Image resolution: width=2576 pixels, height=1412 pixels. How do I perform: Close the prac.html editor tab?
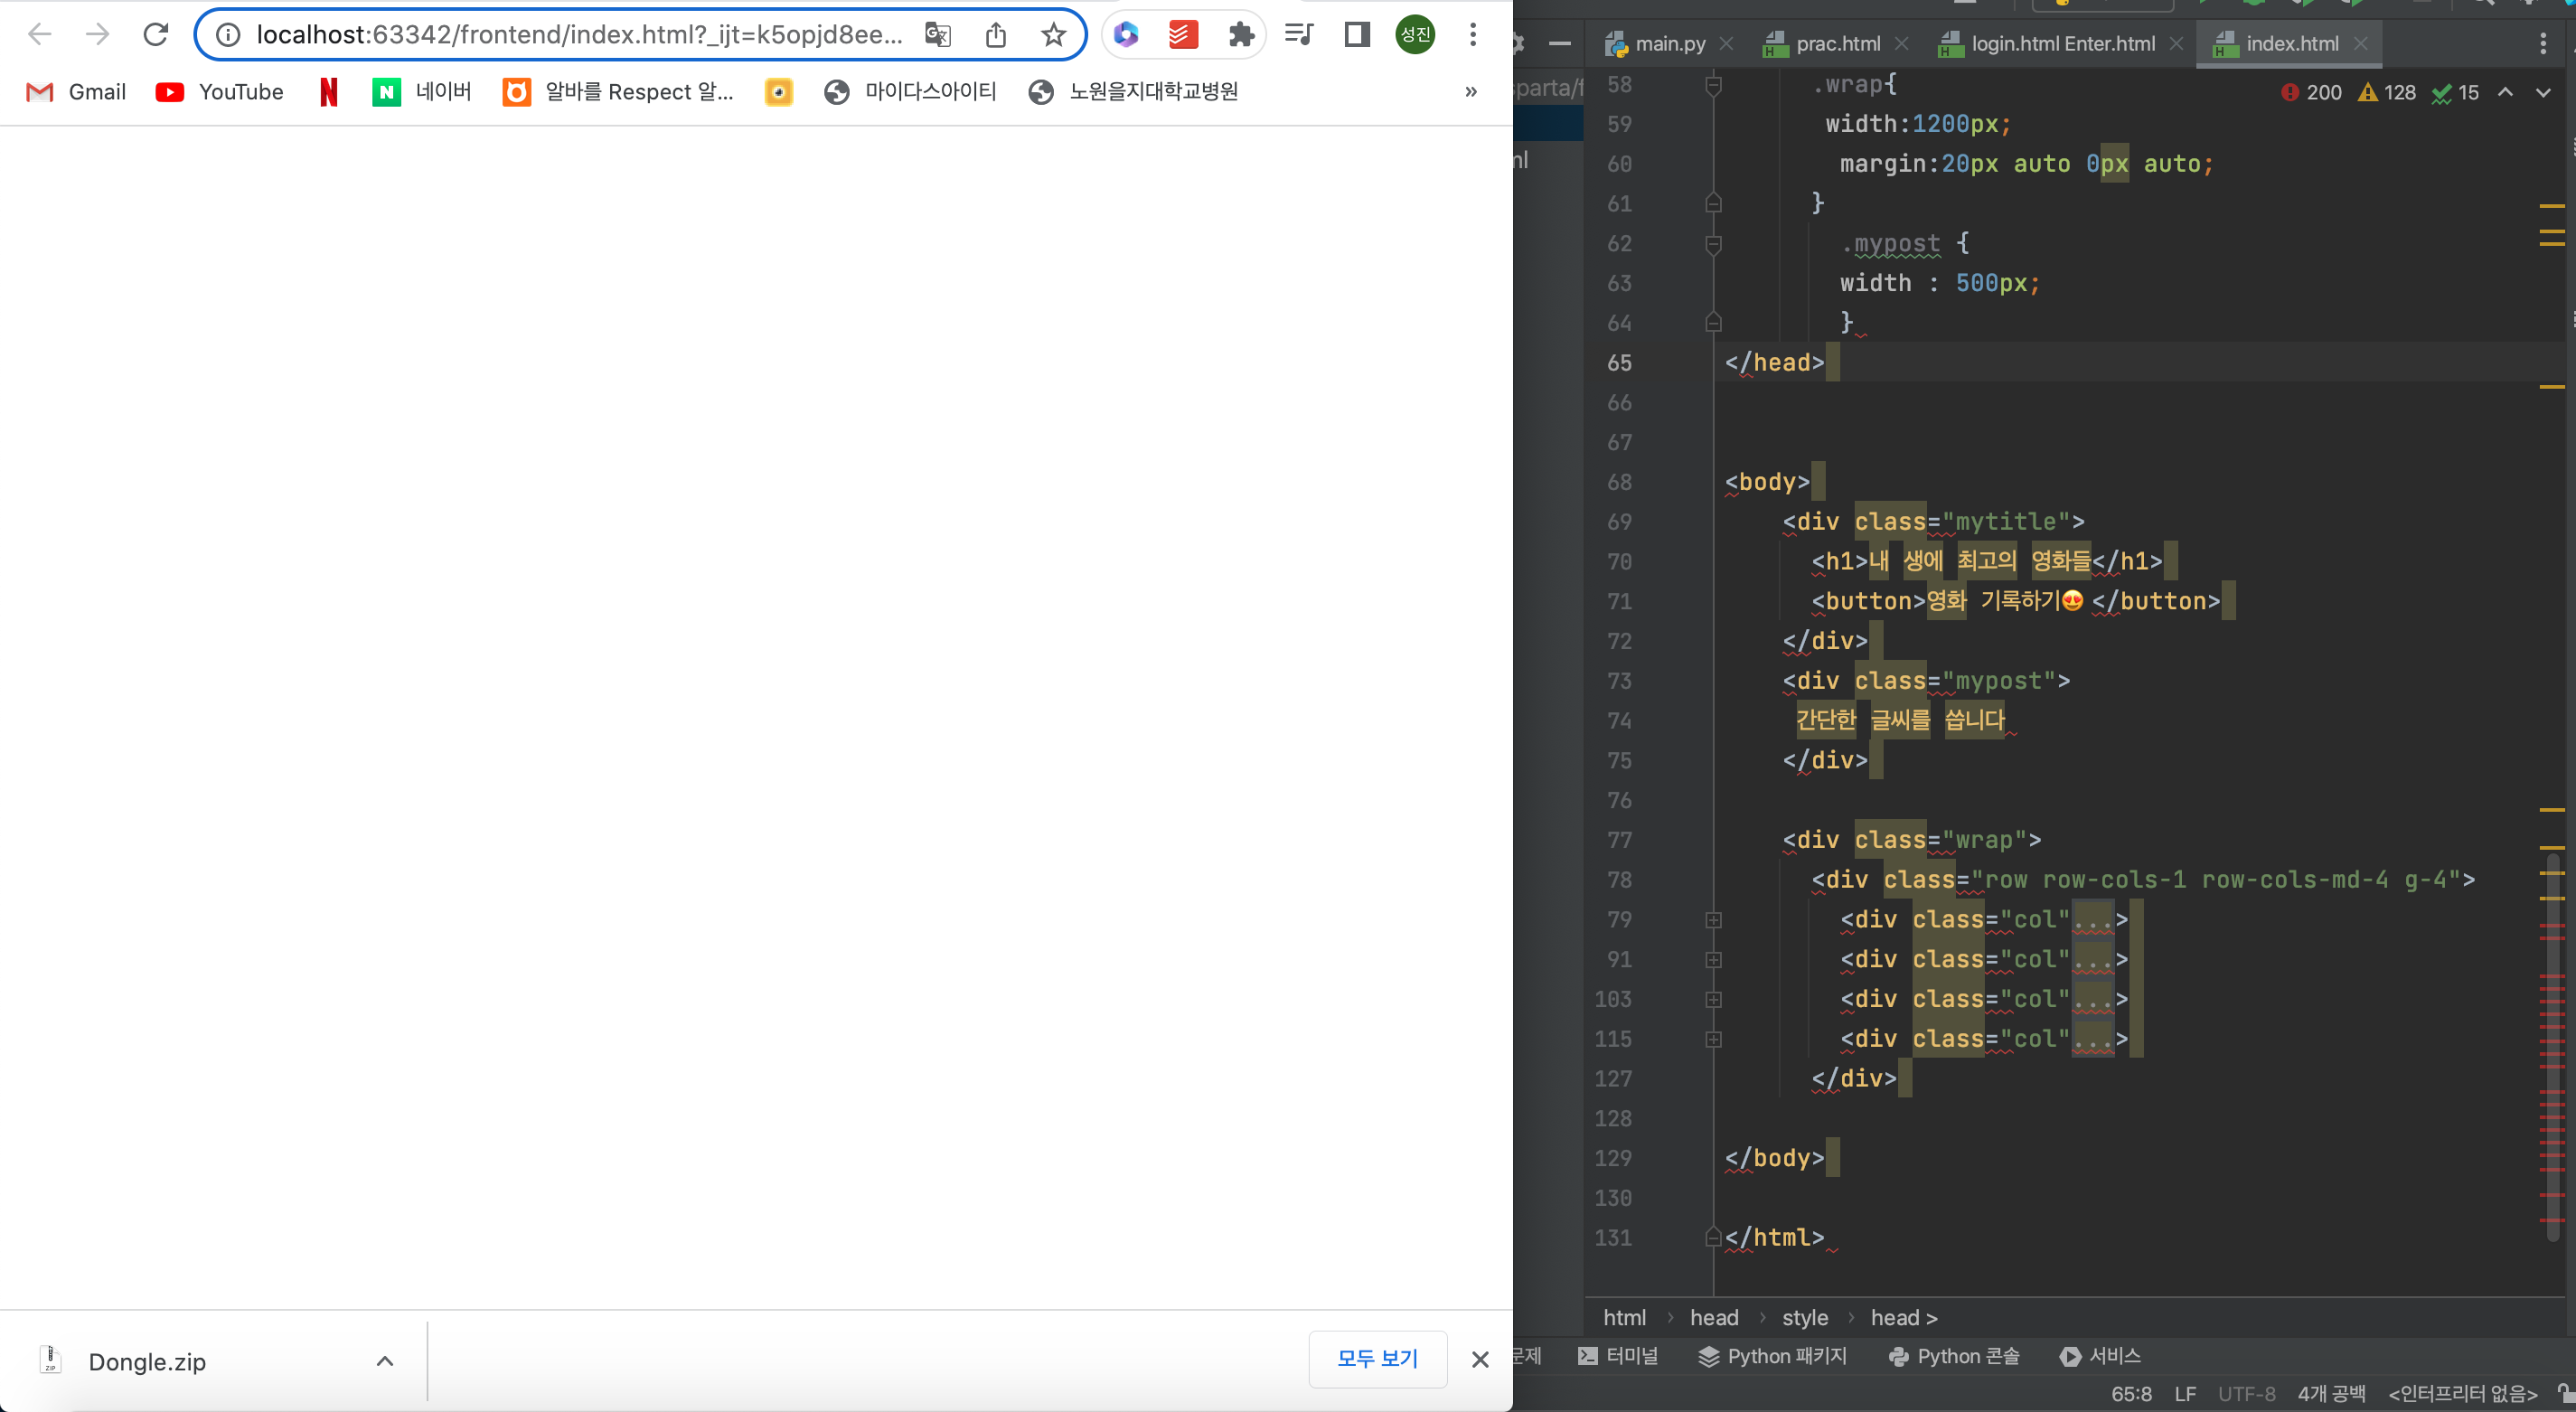[1901, 44]
